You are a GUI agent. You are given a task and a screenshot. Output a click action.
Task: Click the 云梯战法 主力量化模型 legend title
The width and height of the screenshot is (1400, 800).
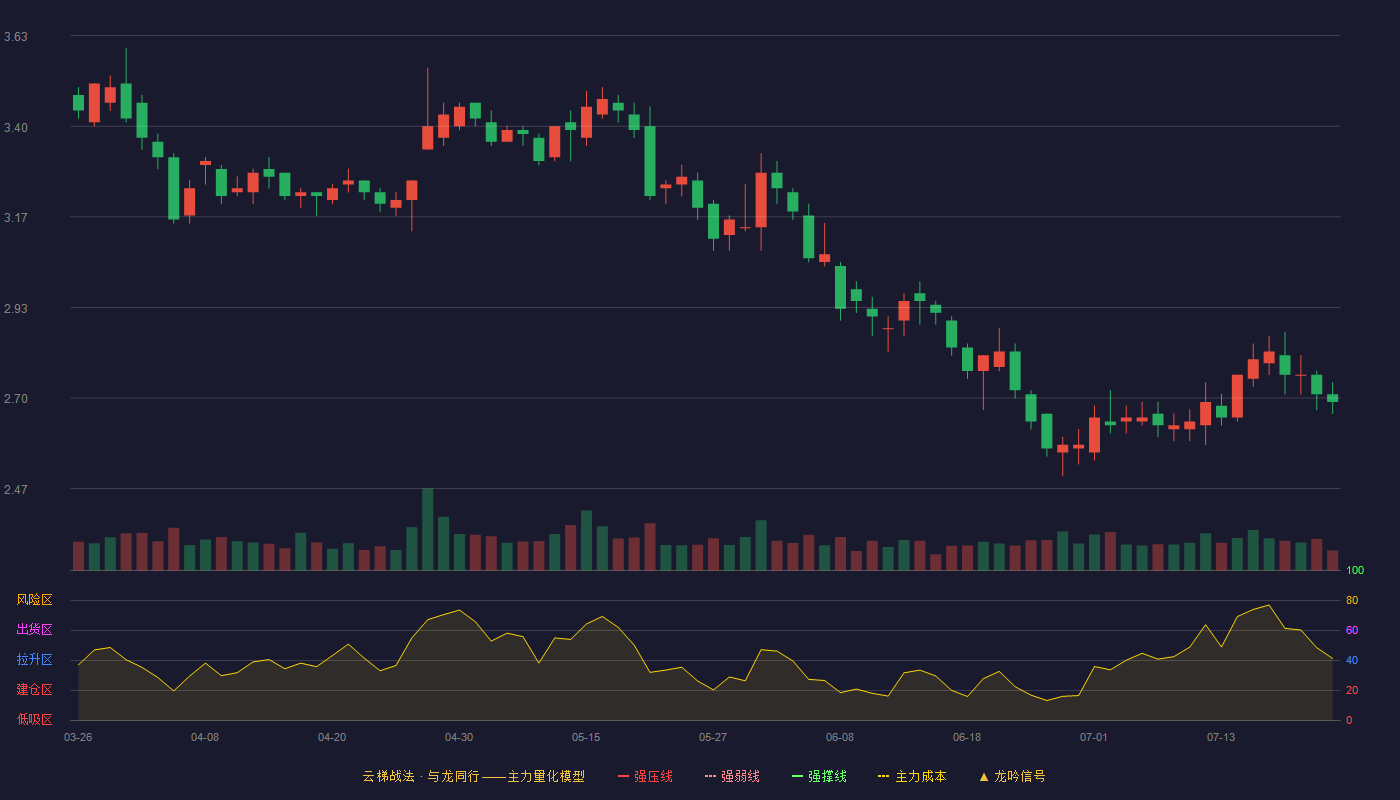[x=473, y=776]
